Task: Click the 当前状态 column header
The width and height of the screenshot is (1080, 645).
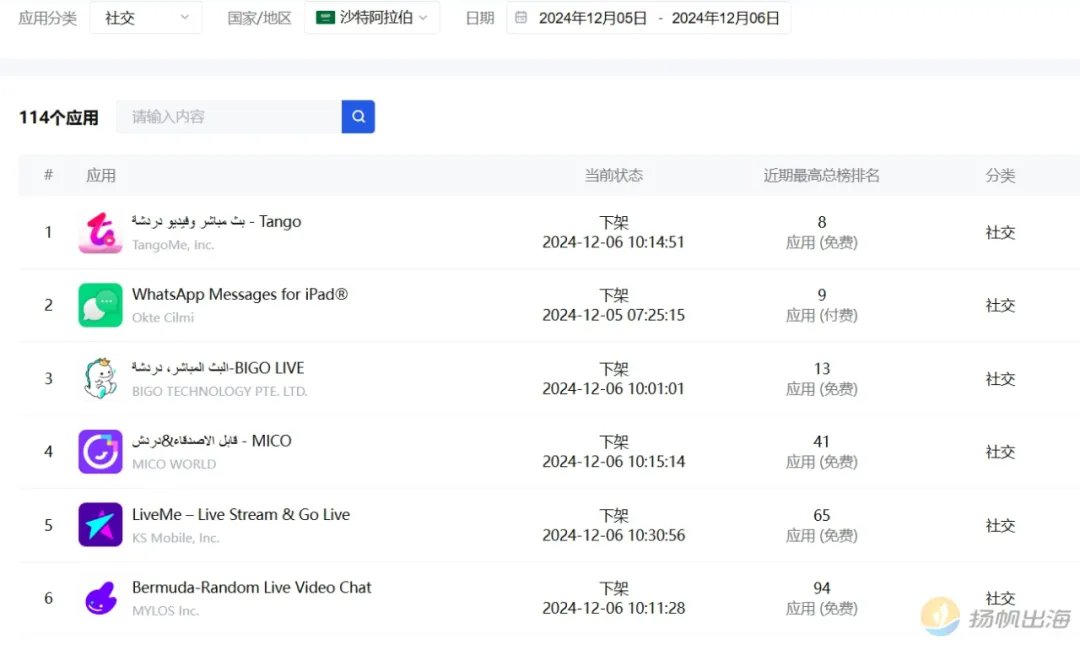Action: [x=614, y=176]
